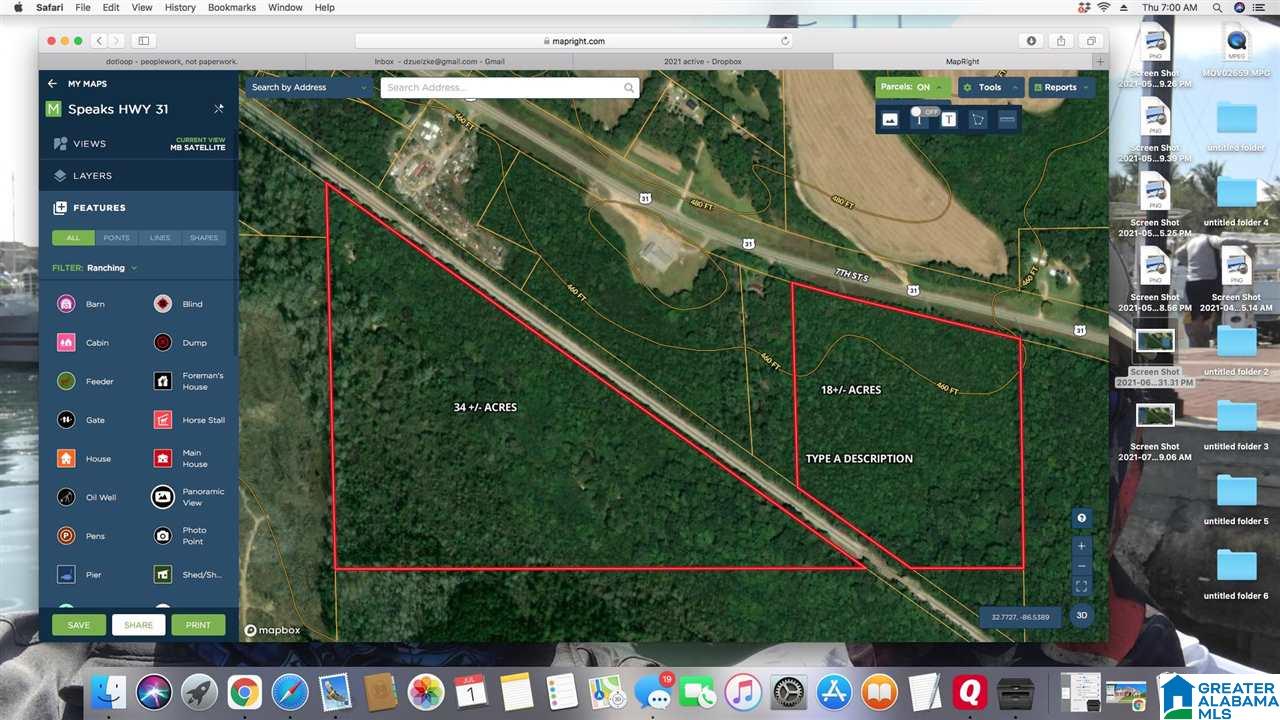Screen dimensions: 1280x720
Task: Switch to the Gmail Inbox browser tab
Action: tap(439, 61)
